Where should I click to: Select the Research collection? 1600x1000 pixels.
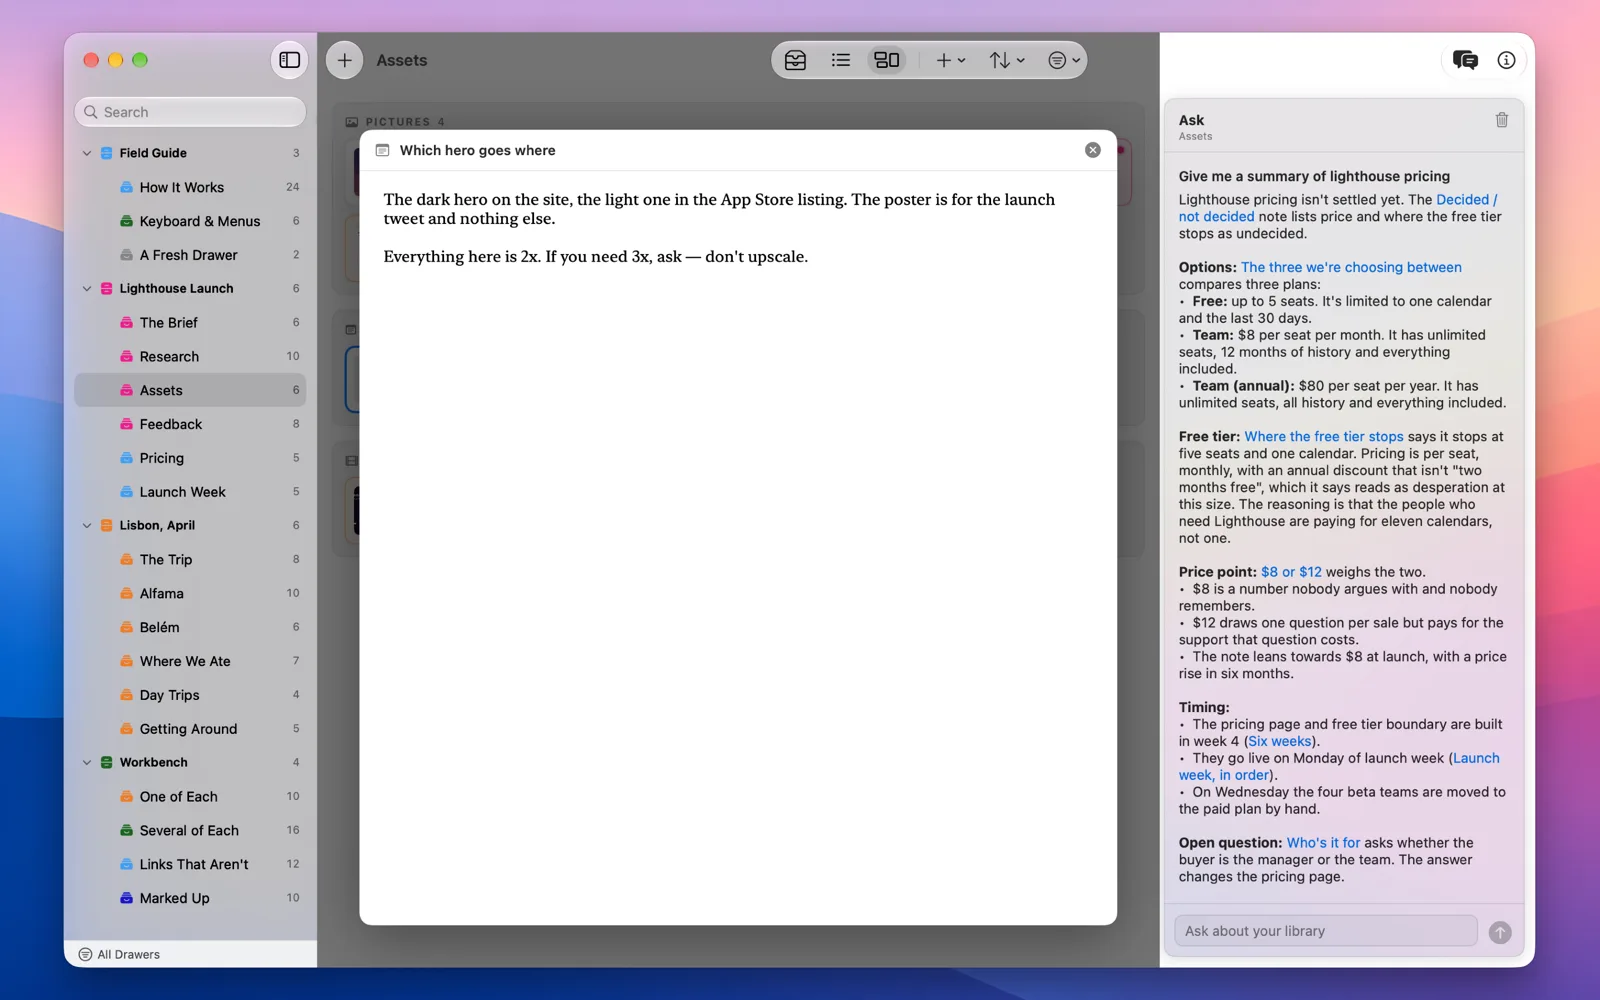pos(190,356)
